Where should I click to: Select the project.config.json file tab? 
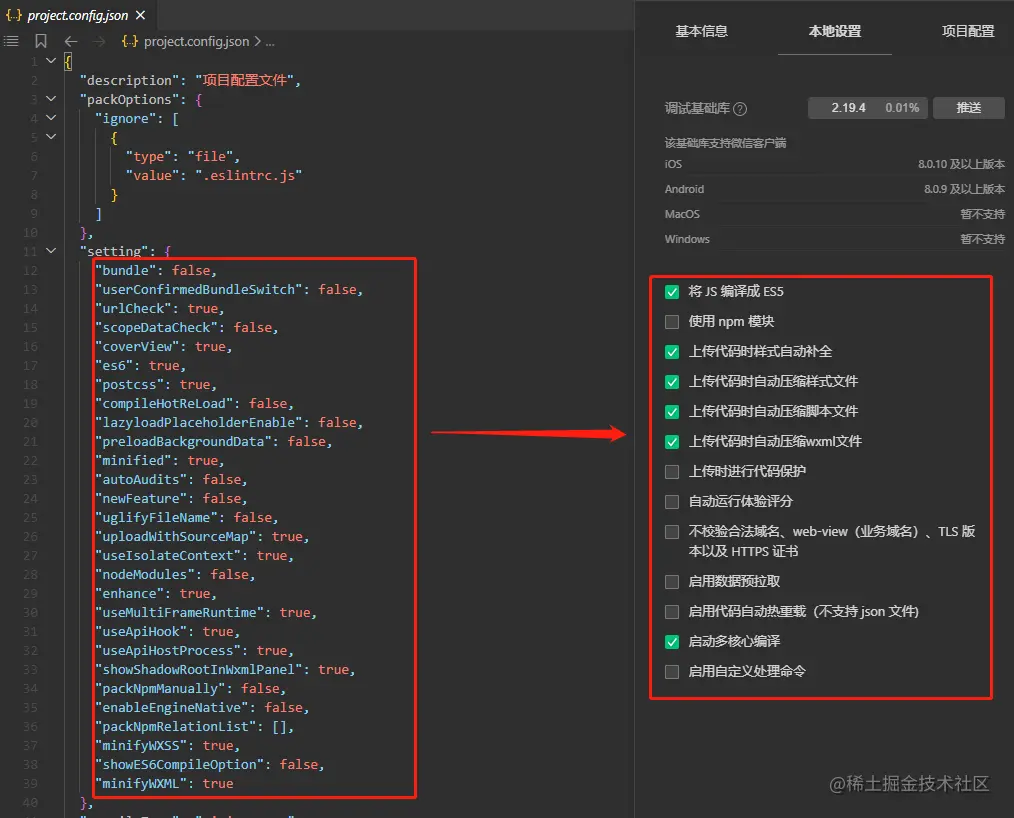pyautogui.click(x=76, y=15)
